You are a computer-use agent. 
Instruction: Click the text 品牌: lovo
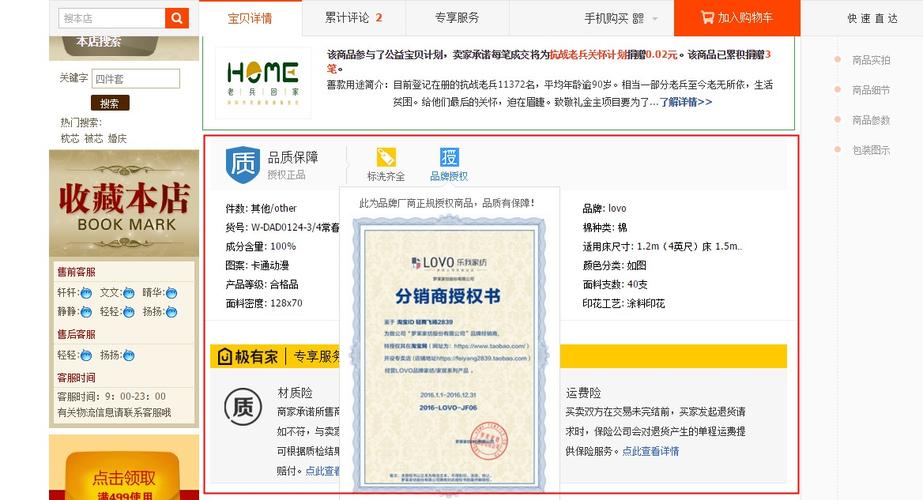click(605, 208)
